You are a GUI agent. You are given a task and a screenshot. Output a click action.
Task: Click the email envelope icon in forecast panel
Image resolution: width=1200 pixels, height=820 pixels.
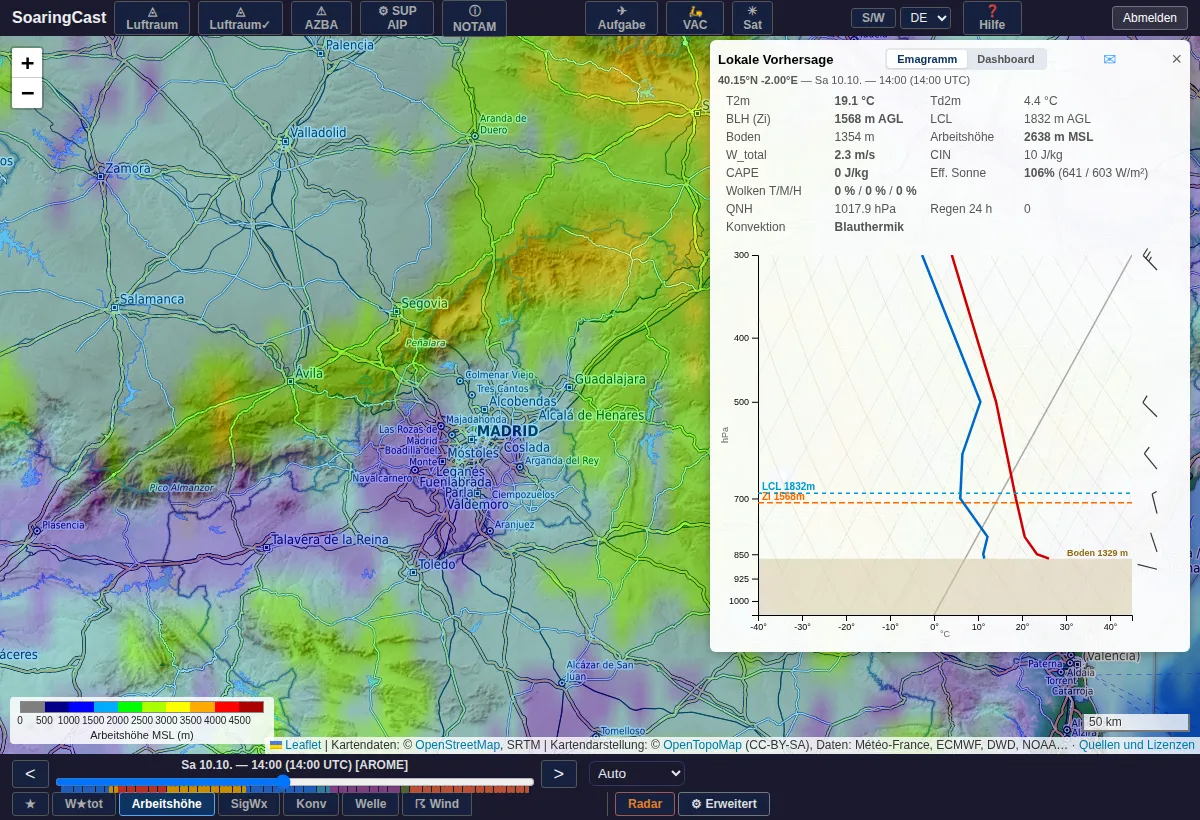point(1109,59)
